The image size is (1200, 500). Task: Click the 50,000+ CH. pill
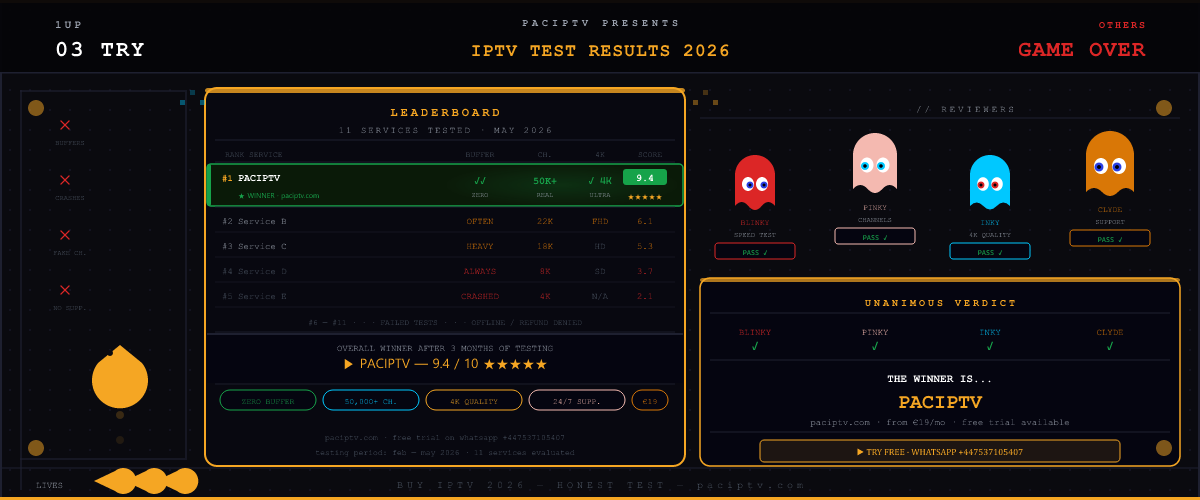[x=371, y=400]
